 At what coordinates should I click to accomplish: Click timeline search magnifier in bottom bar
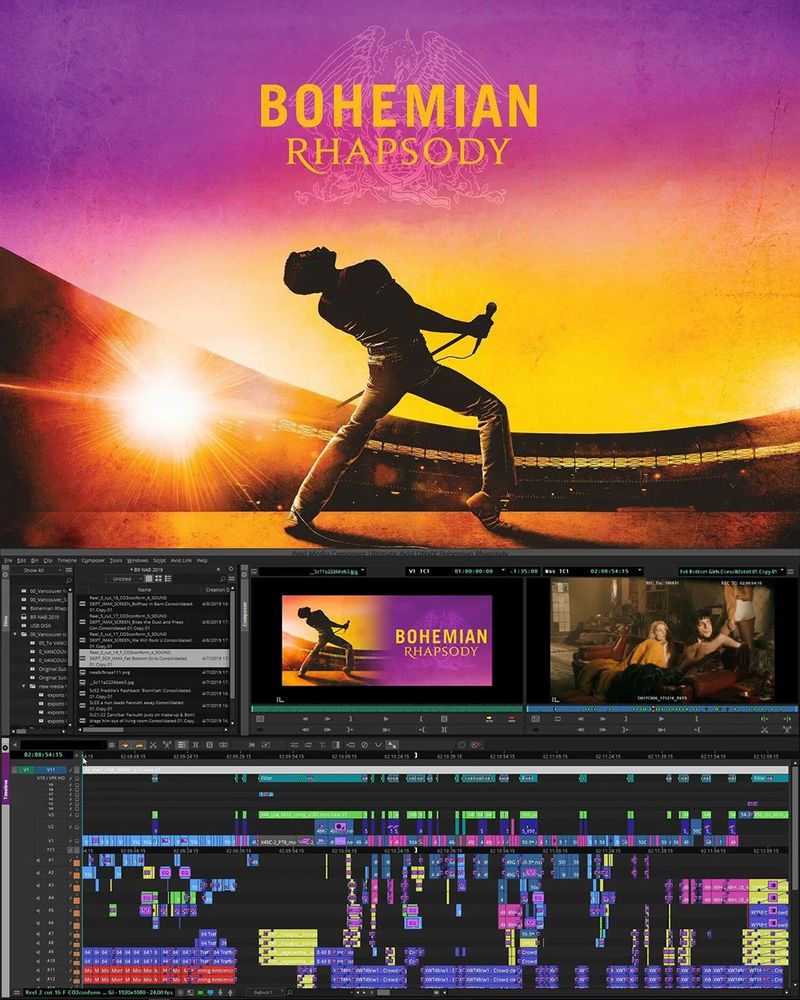[291, 992]
